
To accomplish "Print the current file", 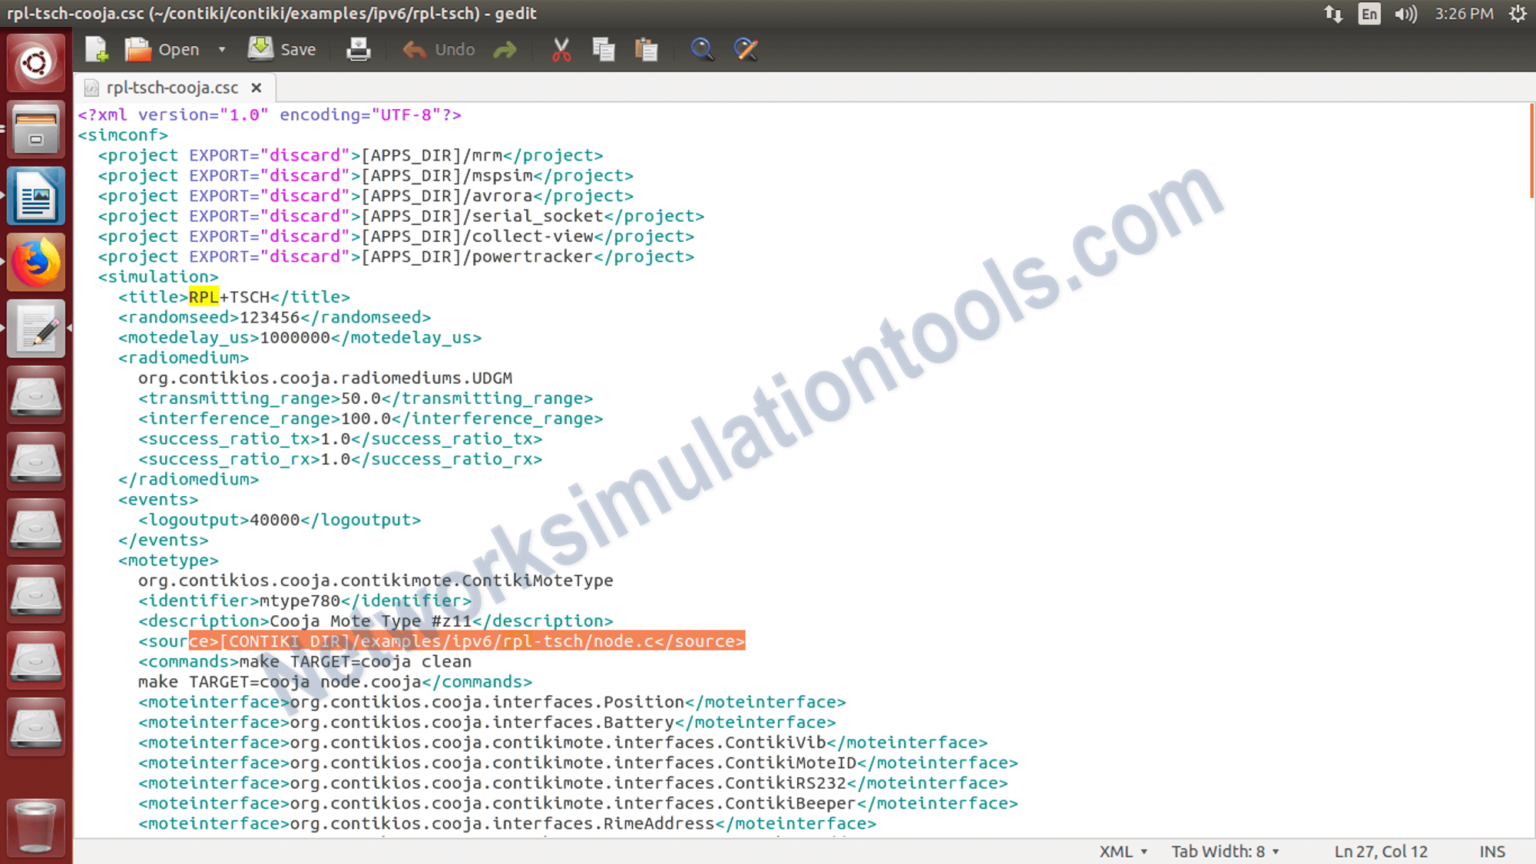I will click(358, 49).
